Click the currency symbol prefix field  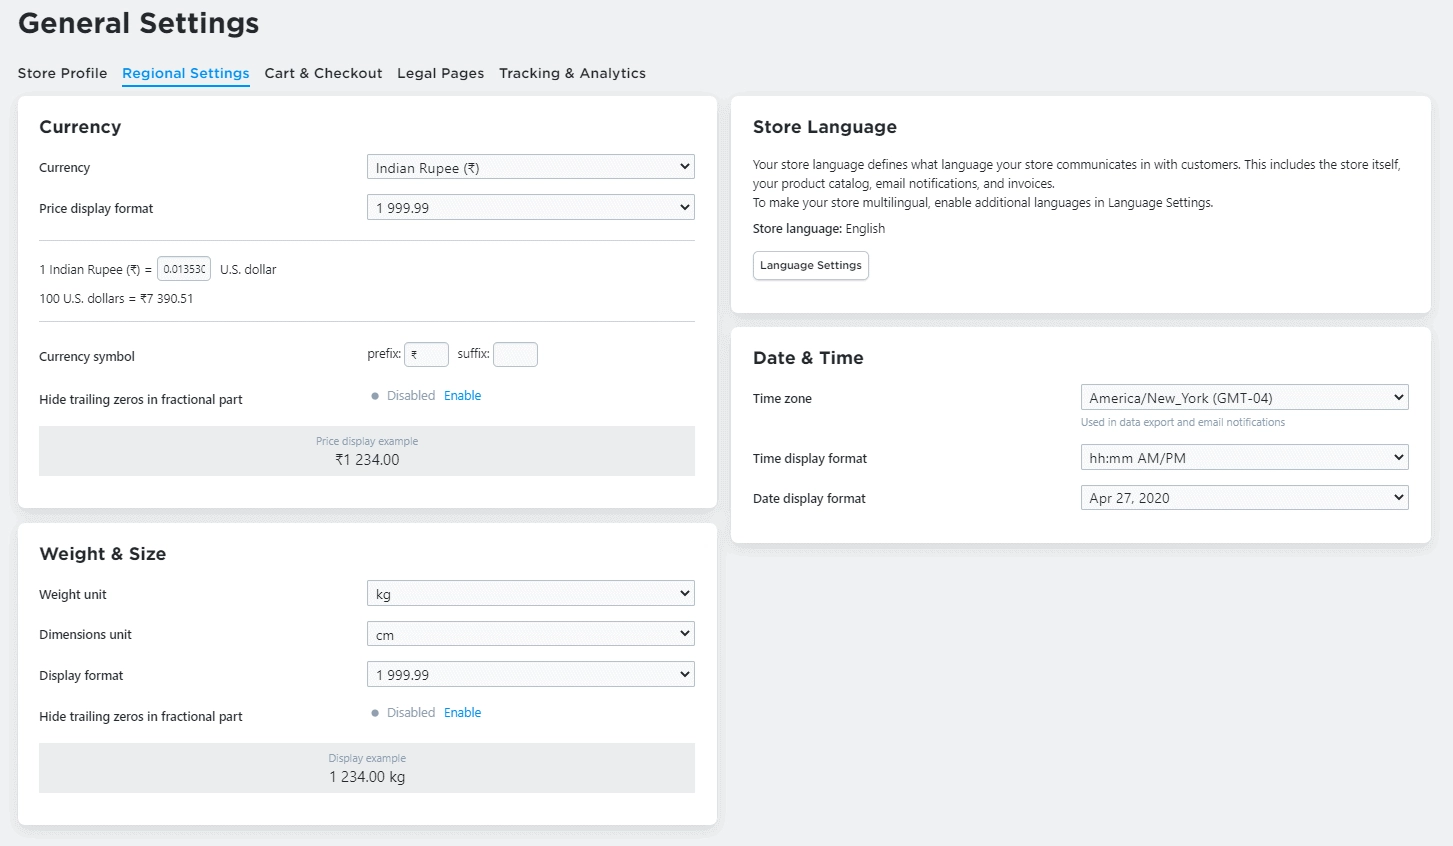tap(426, 354)
